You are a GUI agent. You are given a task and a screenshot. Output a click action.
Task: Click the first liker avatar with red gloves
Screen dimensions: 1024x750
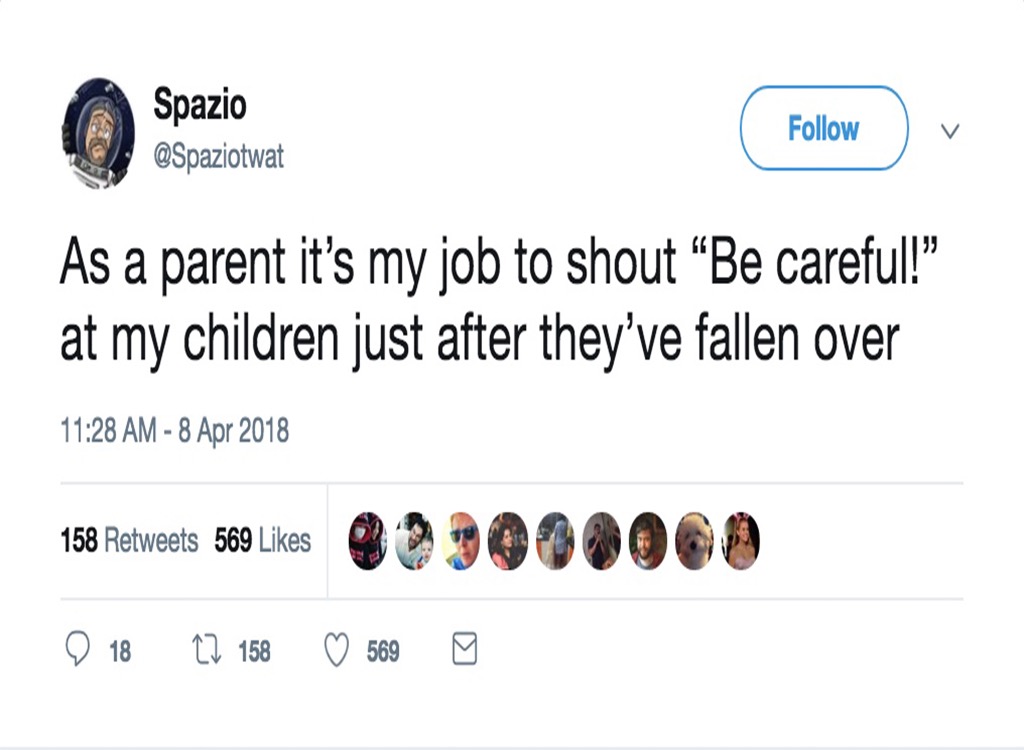pyautogui.click(x=367, y=541)
